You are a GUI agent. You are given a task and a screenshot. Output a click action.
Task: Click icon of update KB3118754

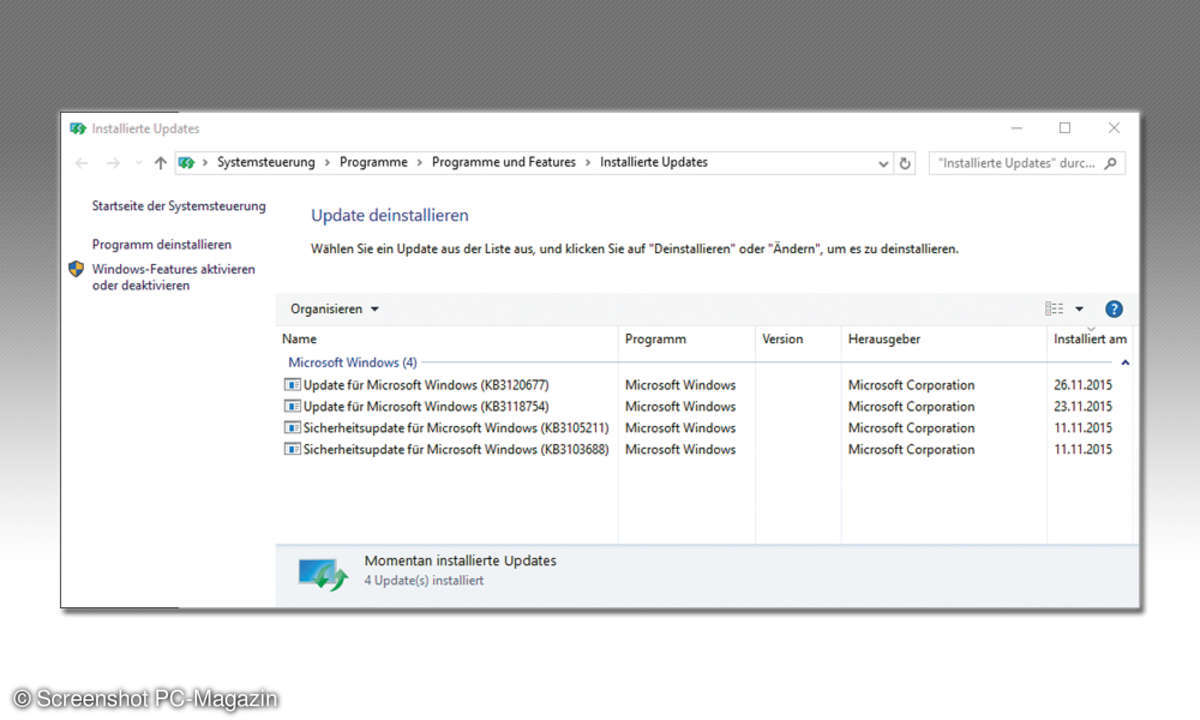tap(292, 406)
